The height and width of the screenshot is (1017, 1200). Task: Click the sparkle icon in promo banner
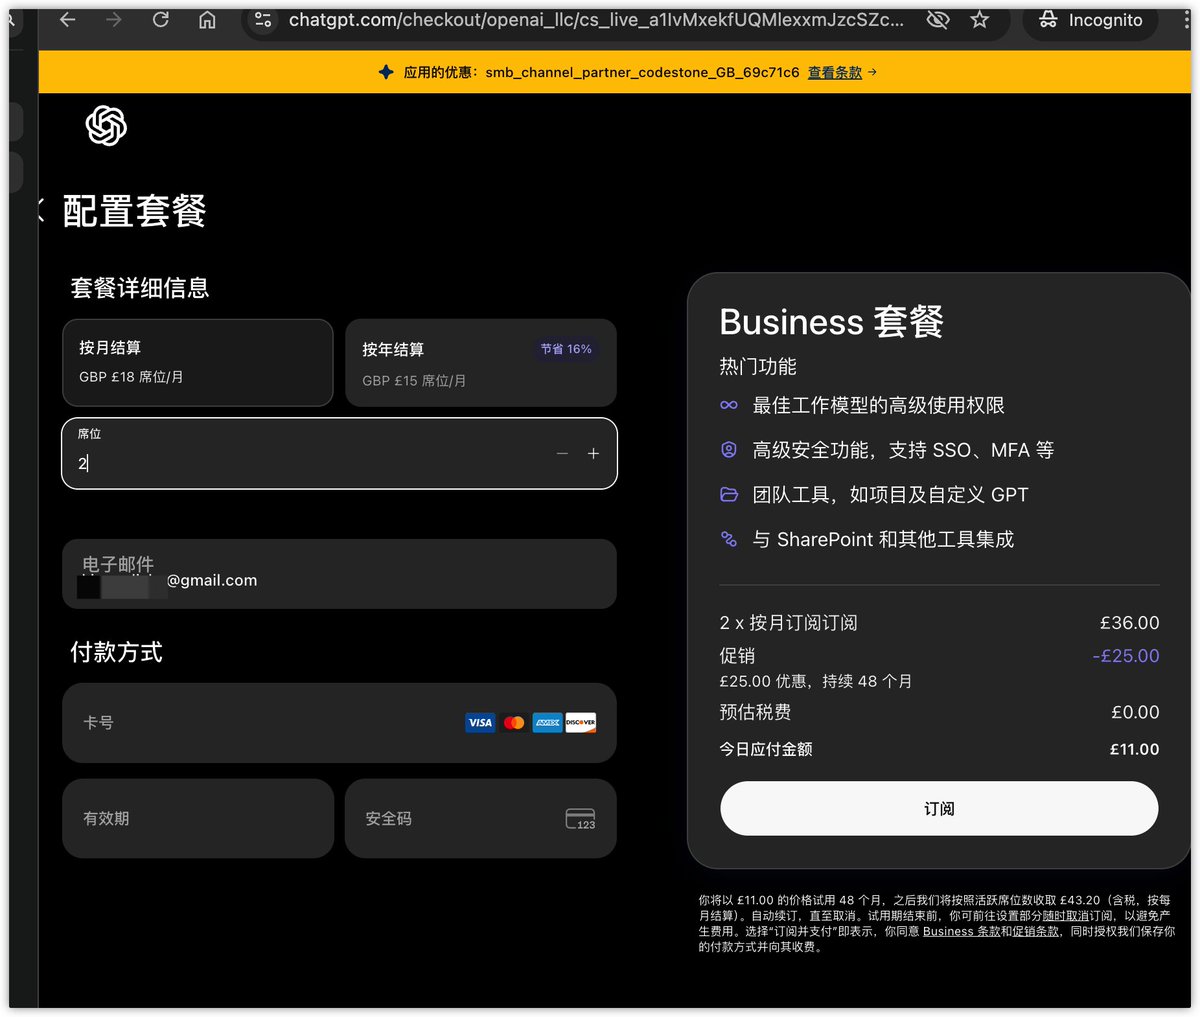tap(386, 72)
